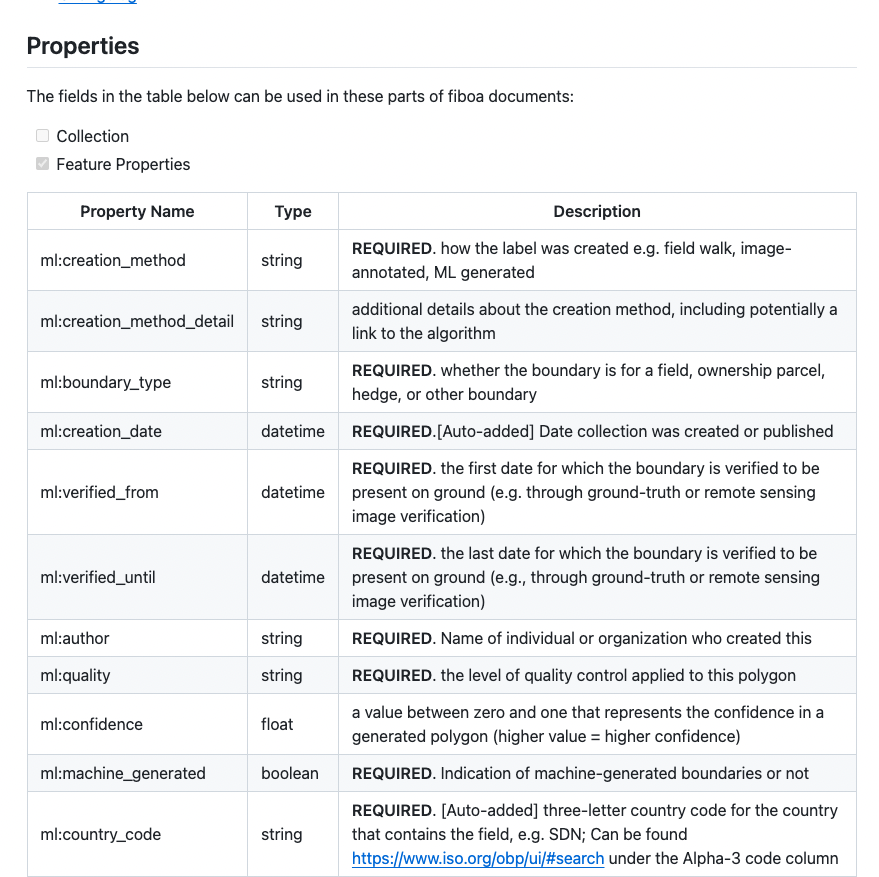Toggle the Collection checkbox
The height and width of the screenshot is (877, 879).
tap(43, 136)
